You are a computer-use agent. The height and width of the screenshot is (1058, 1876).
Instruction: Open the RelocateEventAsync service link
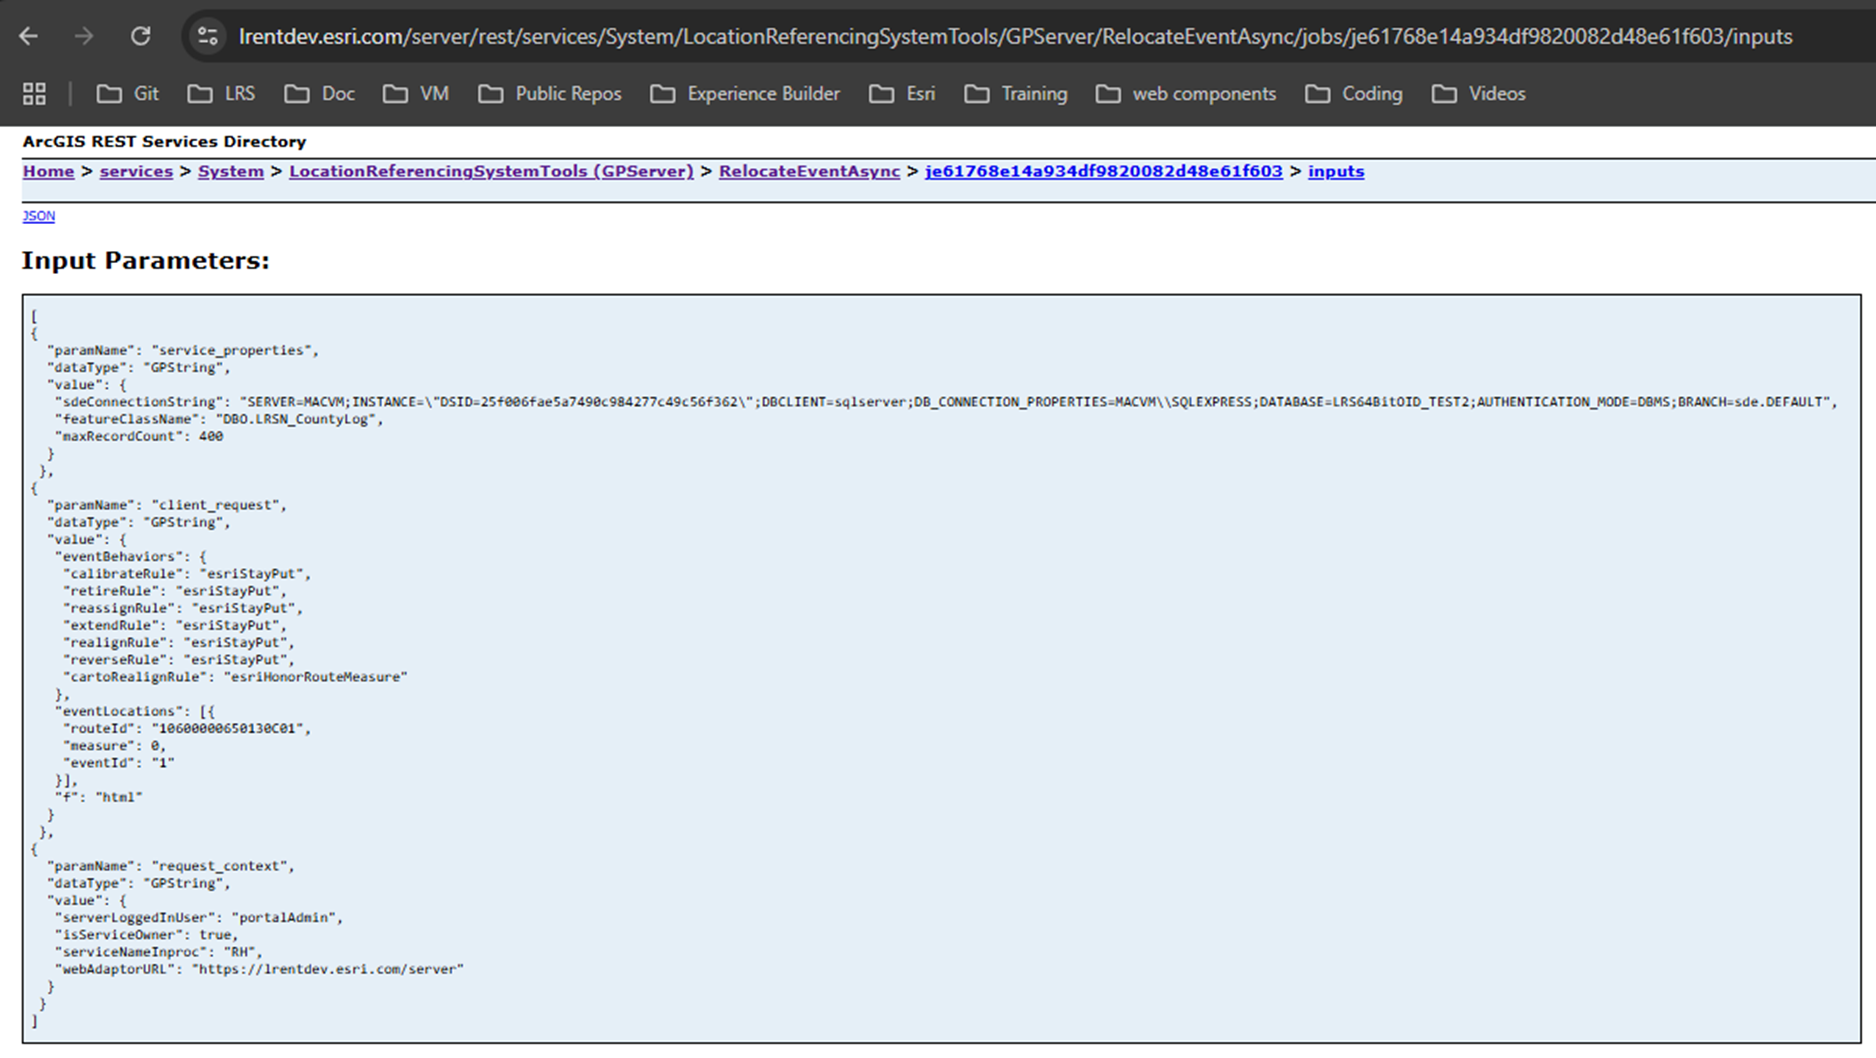pos(808,171)
